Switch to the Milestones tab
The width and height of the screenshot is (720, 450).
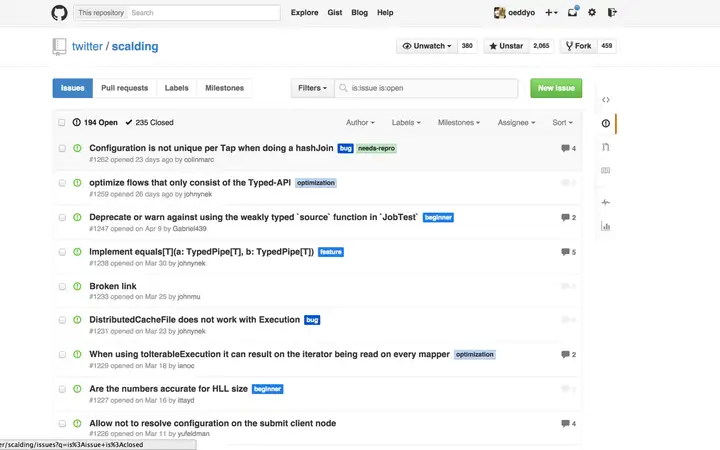click(225, 88)
